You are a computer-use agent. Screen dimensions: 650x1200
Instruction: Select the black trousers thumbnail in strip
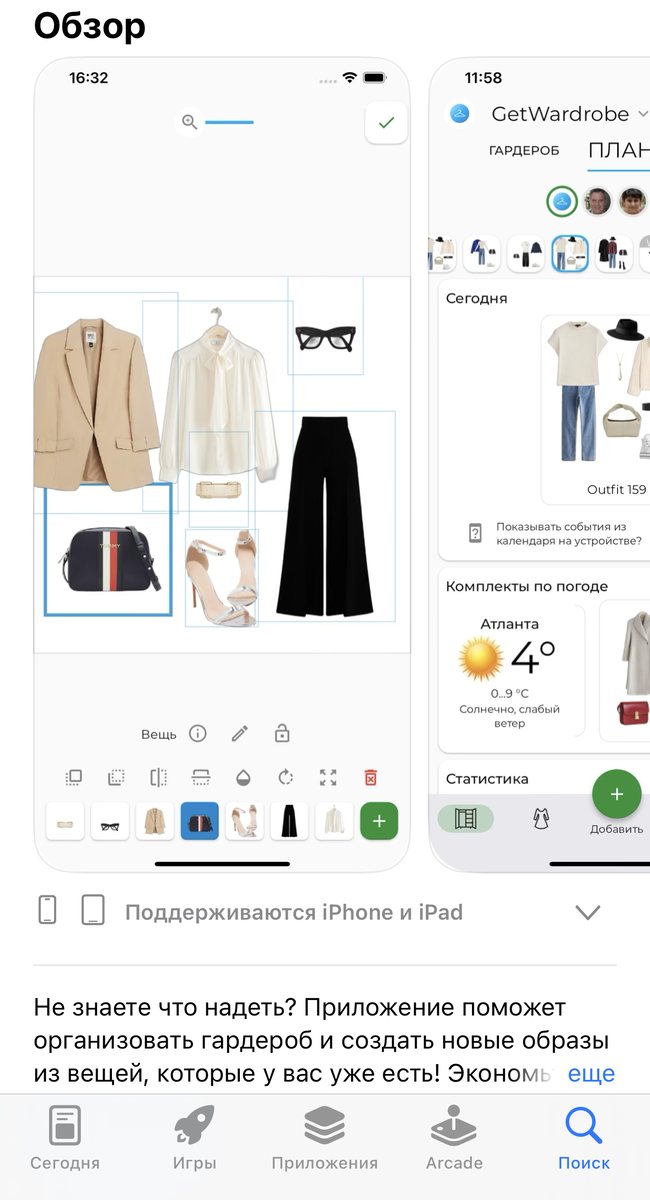(289, 821)
